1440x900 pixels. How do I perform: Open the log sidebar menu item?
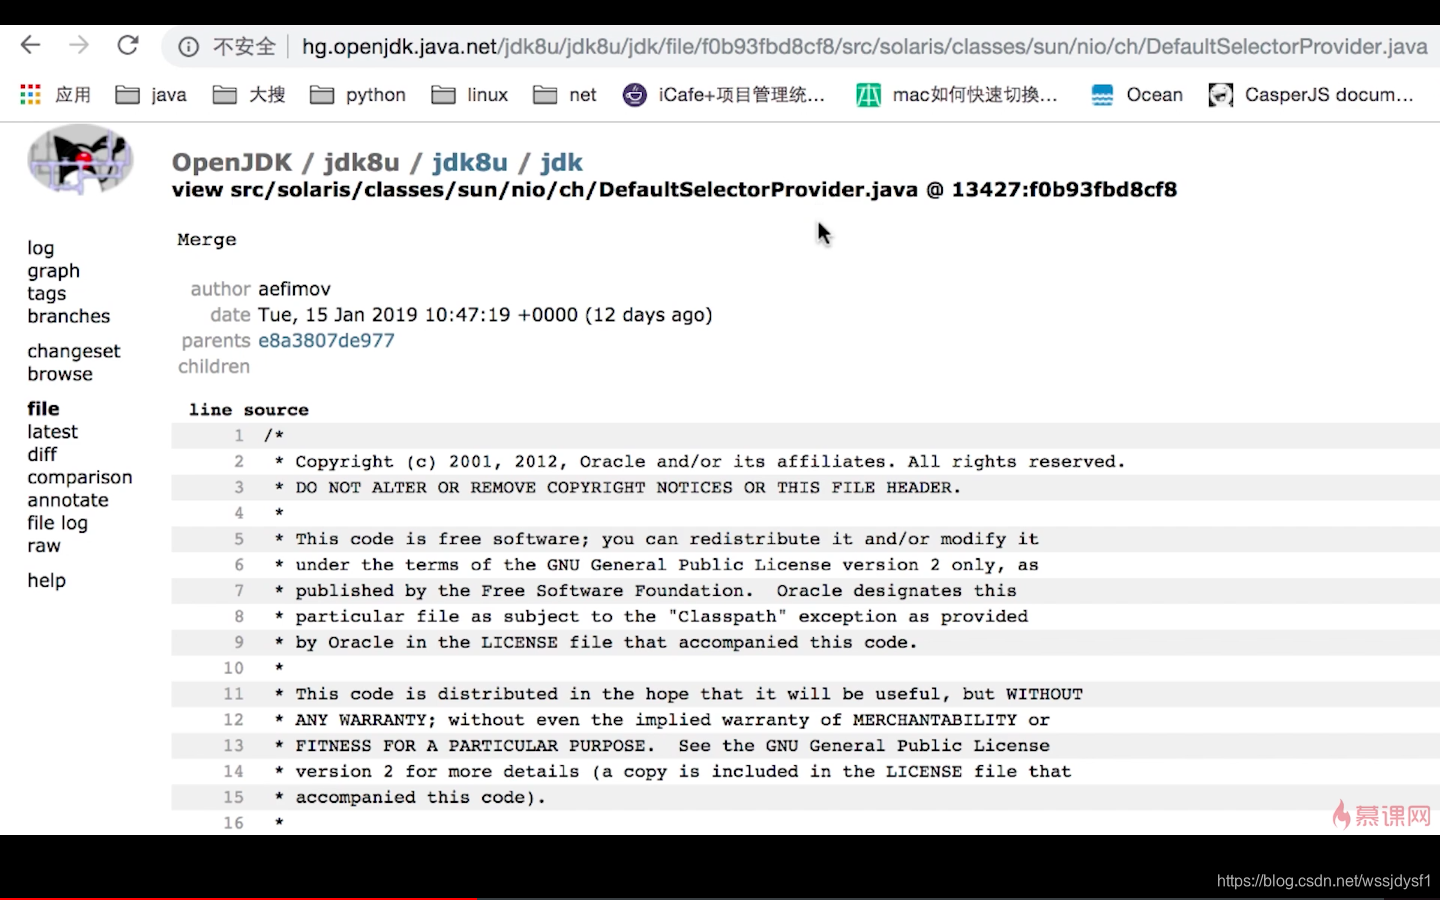pyautogui.click(x=41, y=248)
